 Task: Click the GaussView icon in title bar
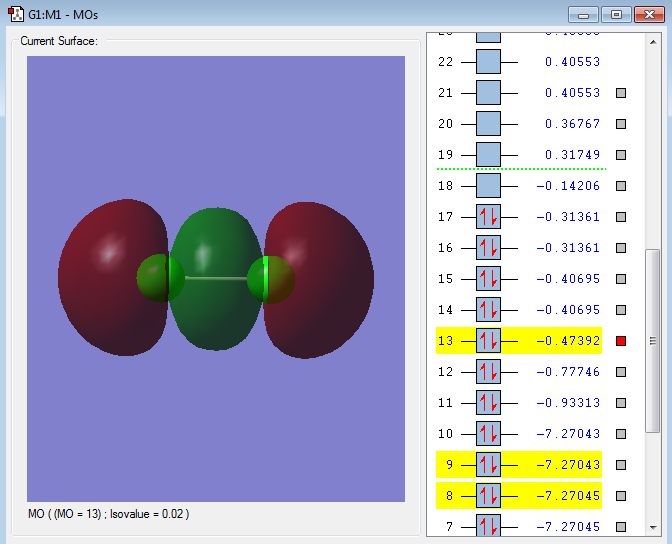16,15
